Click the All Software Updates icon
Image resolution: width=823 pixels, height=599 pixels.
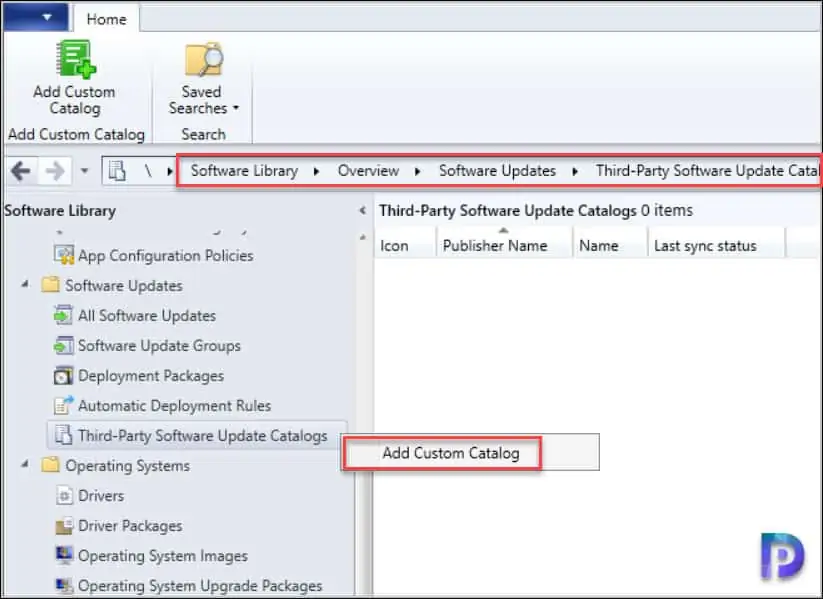tap(63, 315)
